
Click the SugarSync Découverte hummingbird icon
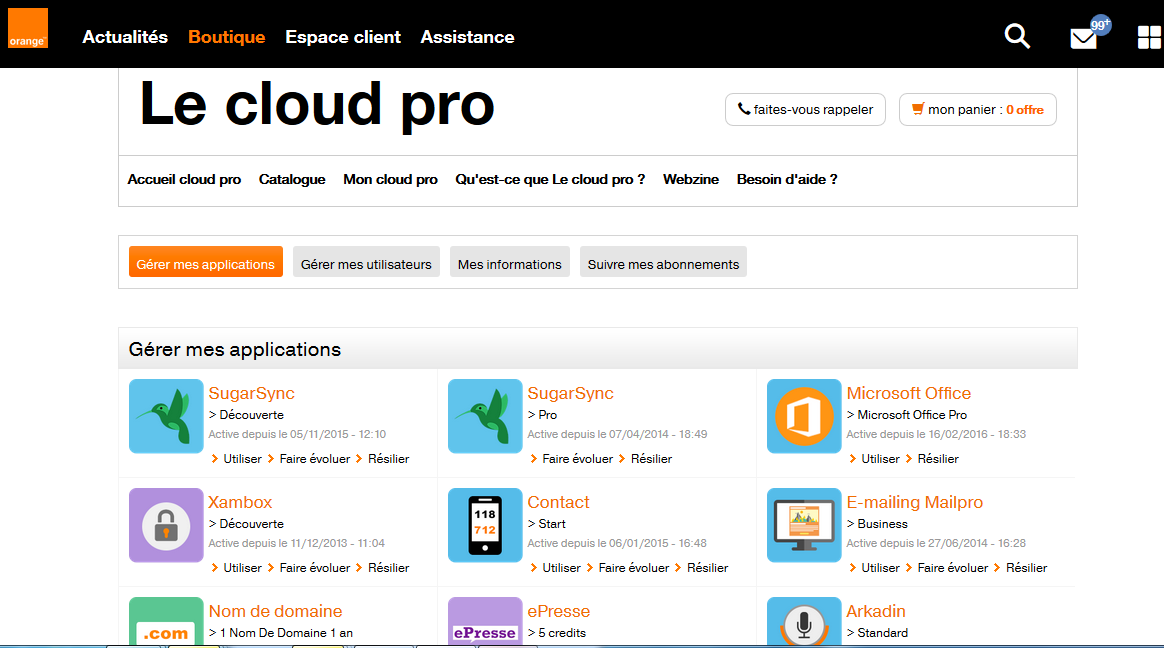point(166,416)
